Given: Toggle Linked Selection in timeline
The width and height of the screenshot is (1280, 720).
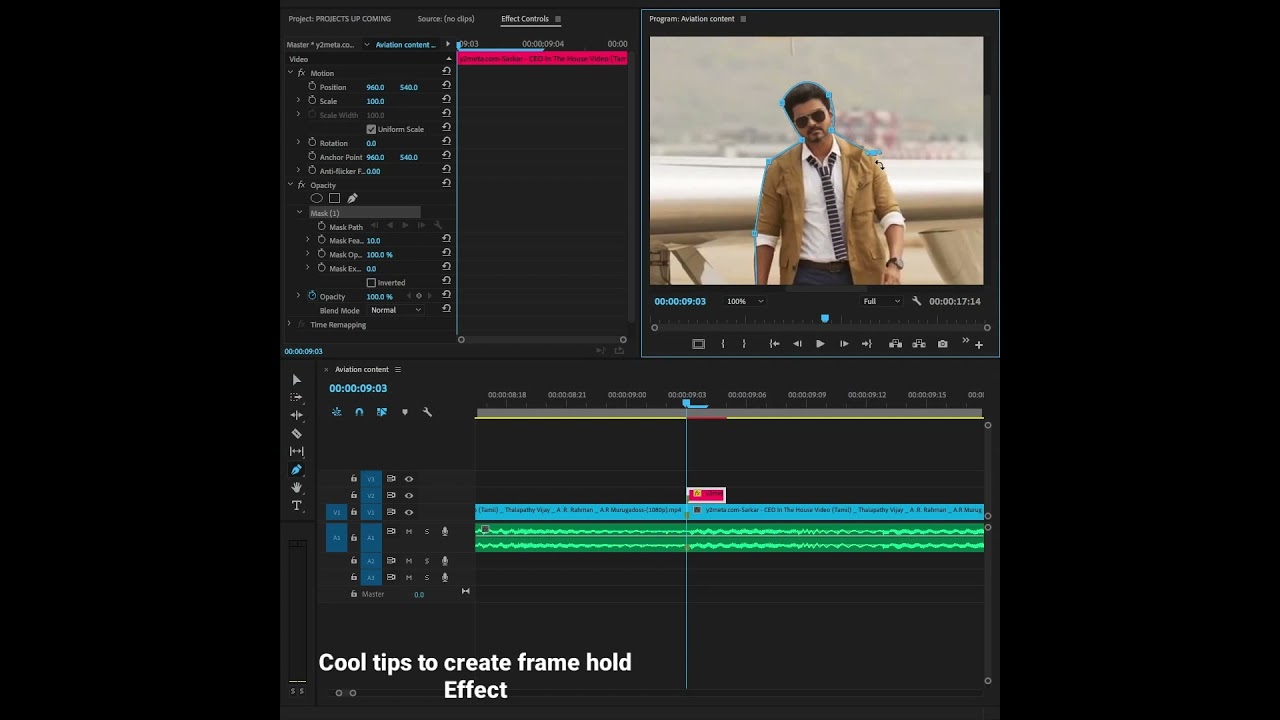Looking at the screenshot, I should pos(382,412).
